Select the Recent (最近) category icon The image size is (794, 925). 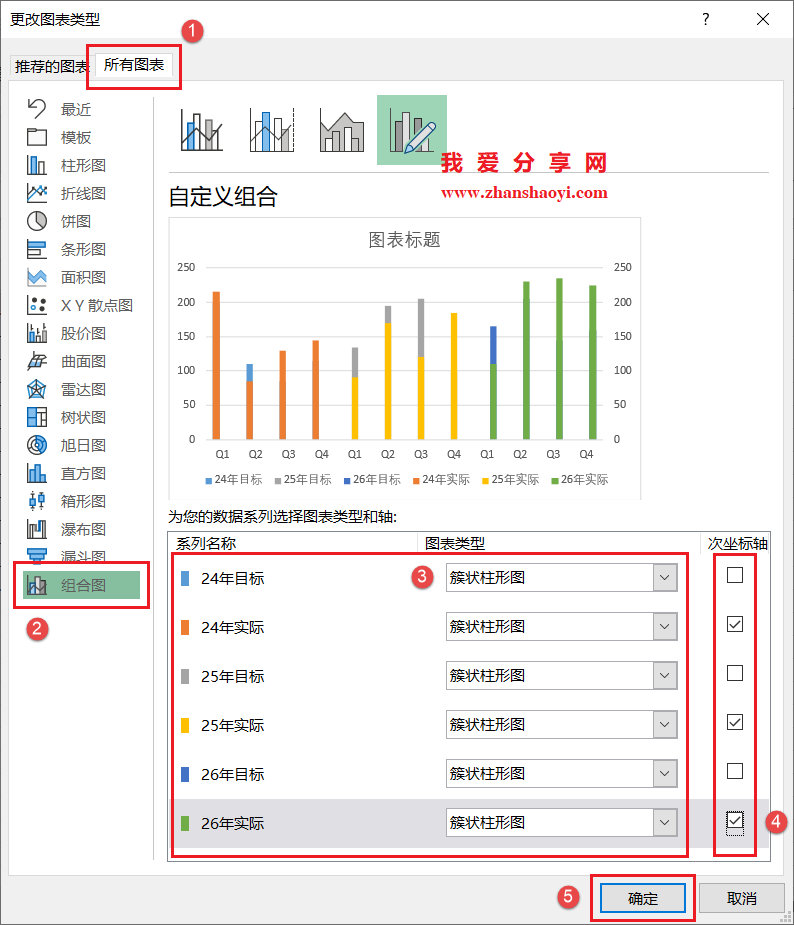pos(37,109)
